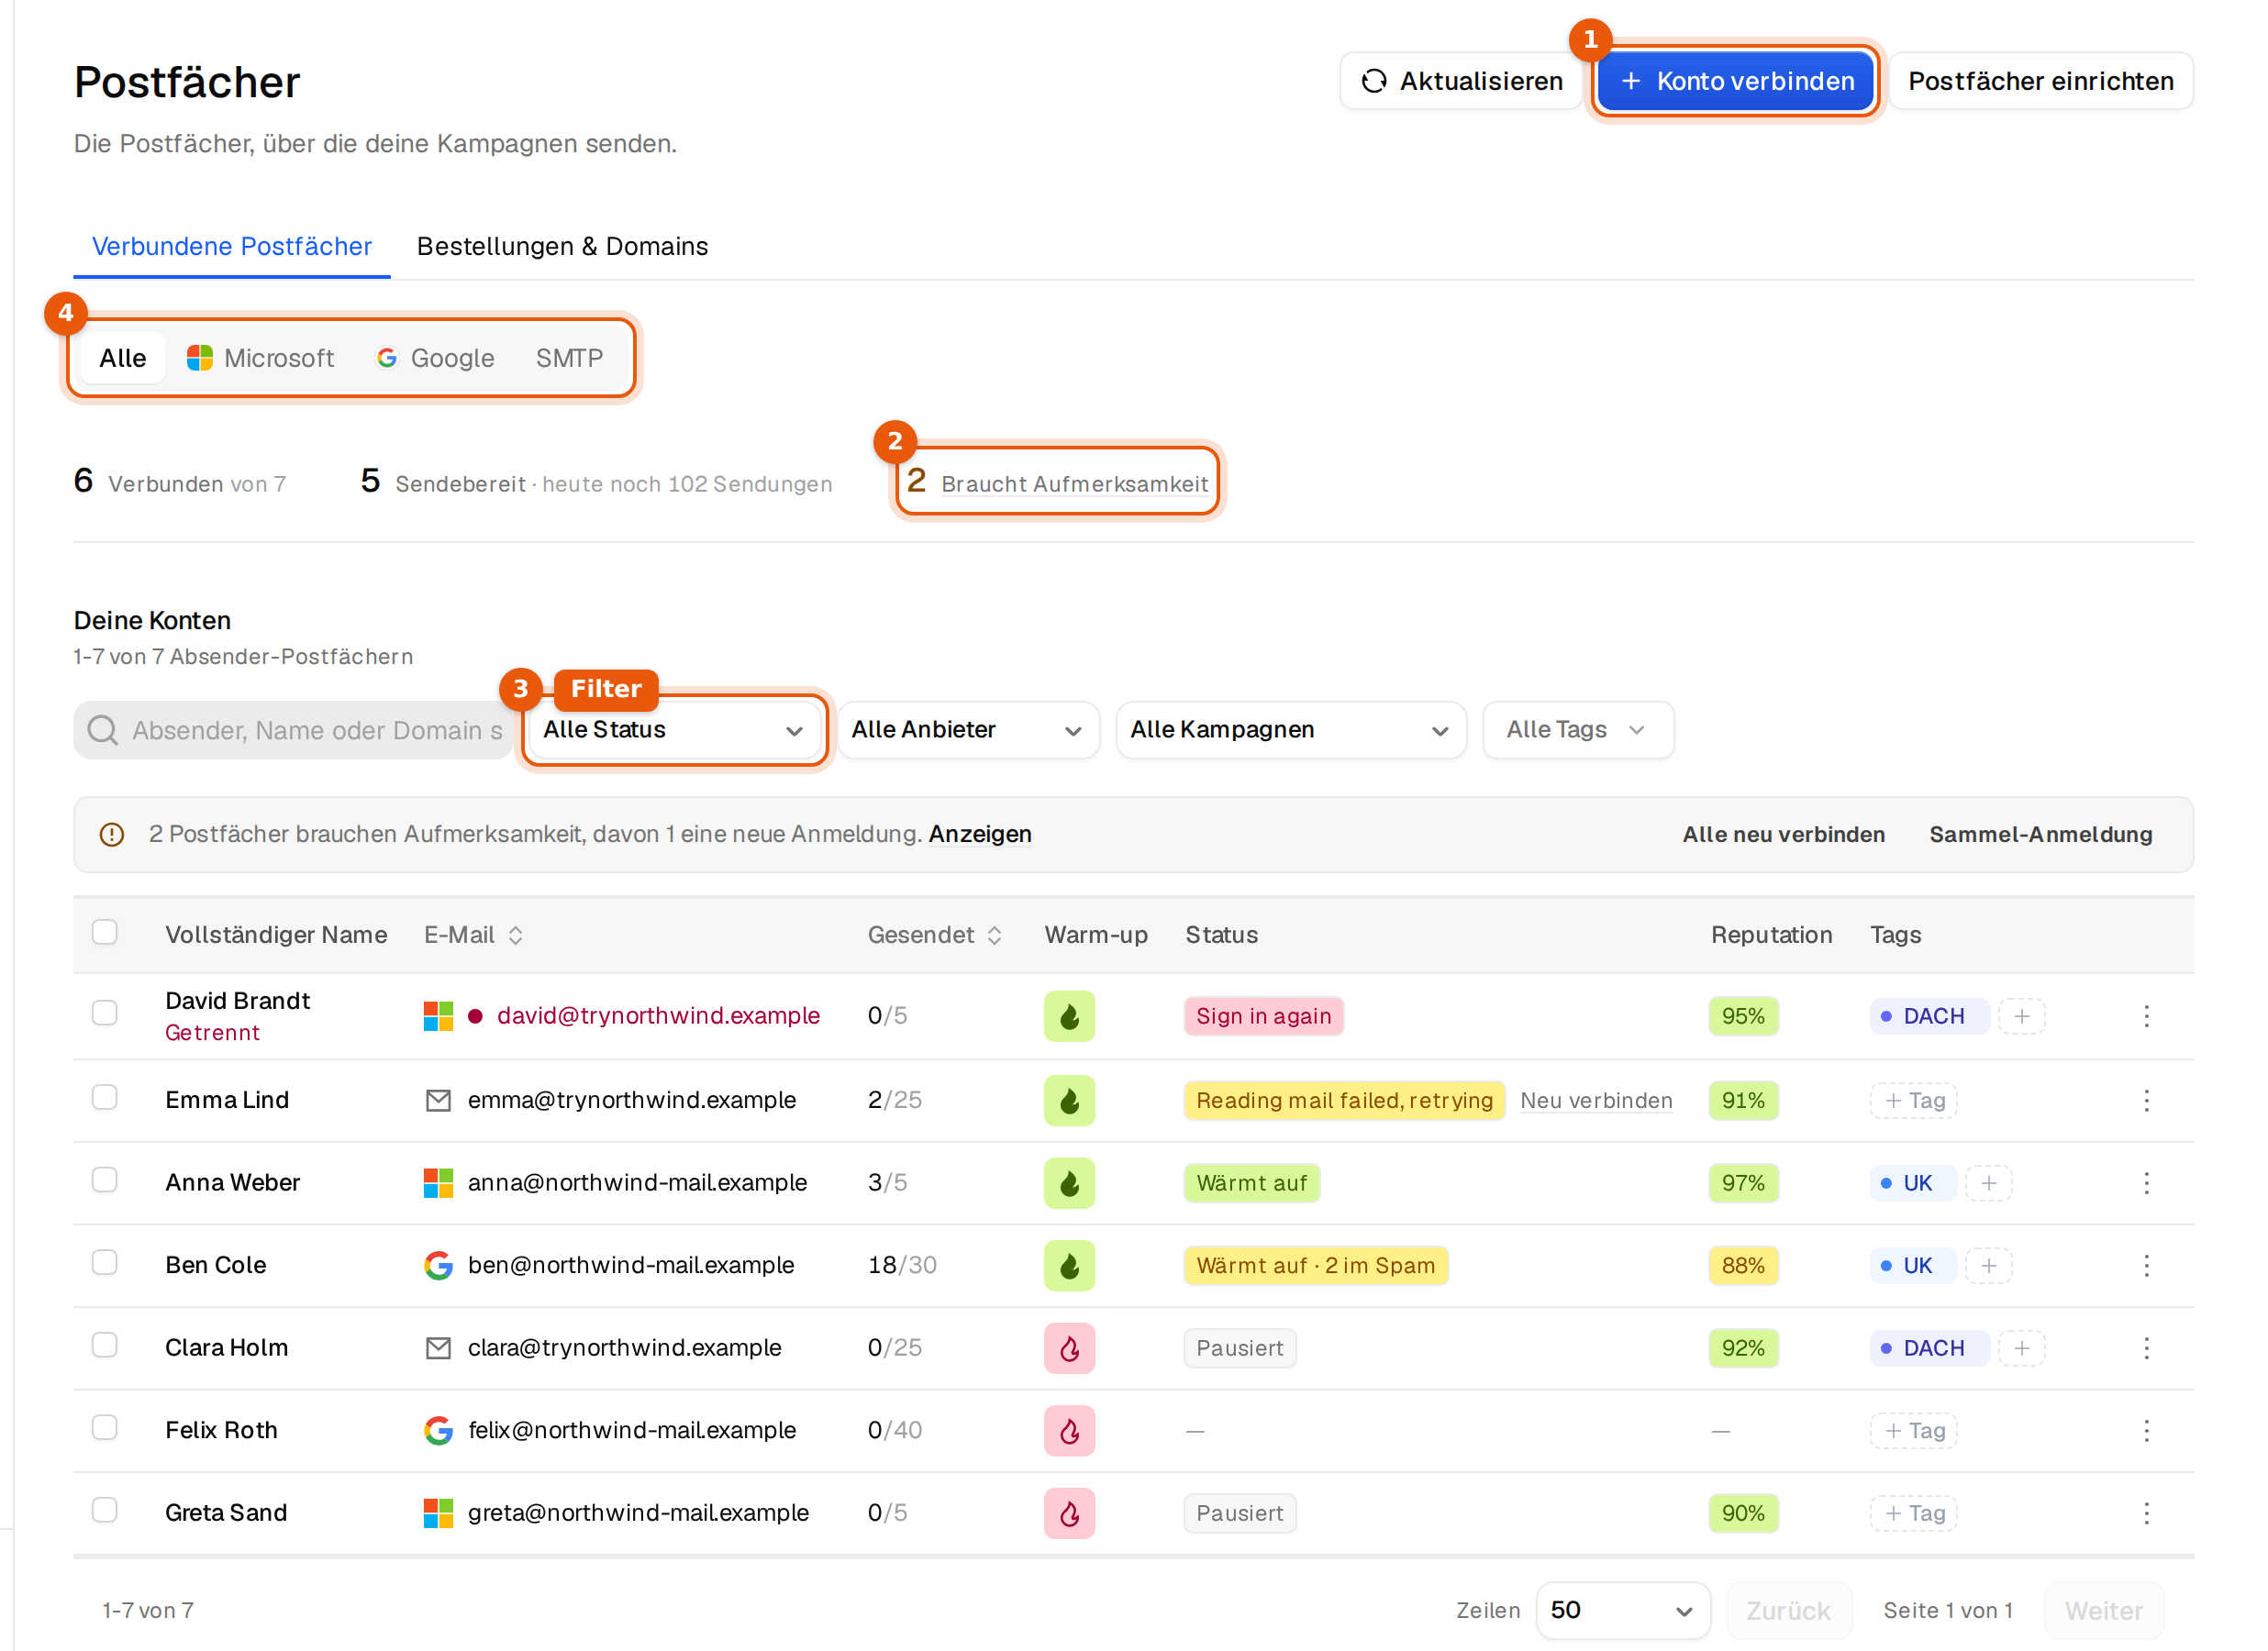Click the search field for Absender, Name oder Domain

[293, 730]
